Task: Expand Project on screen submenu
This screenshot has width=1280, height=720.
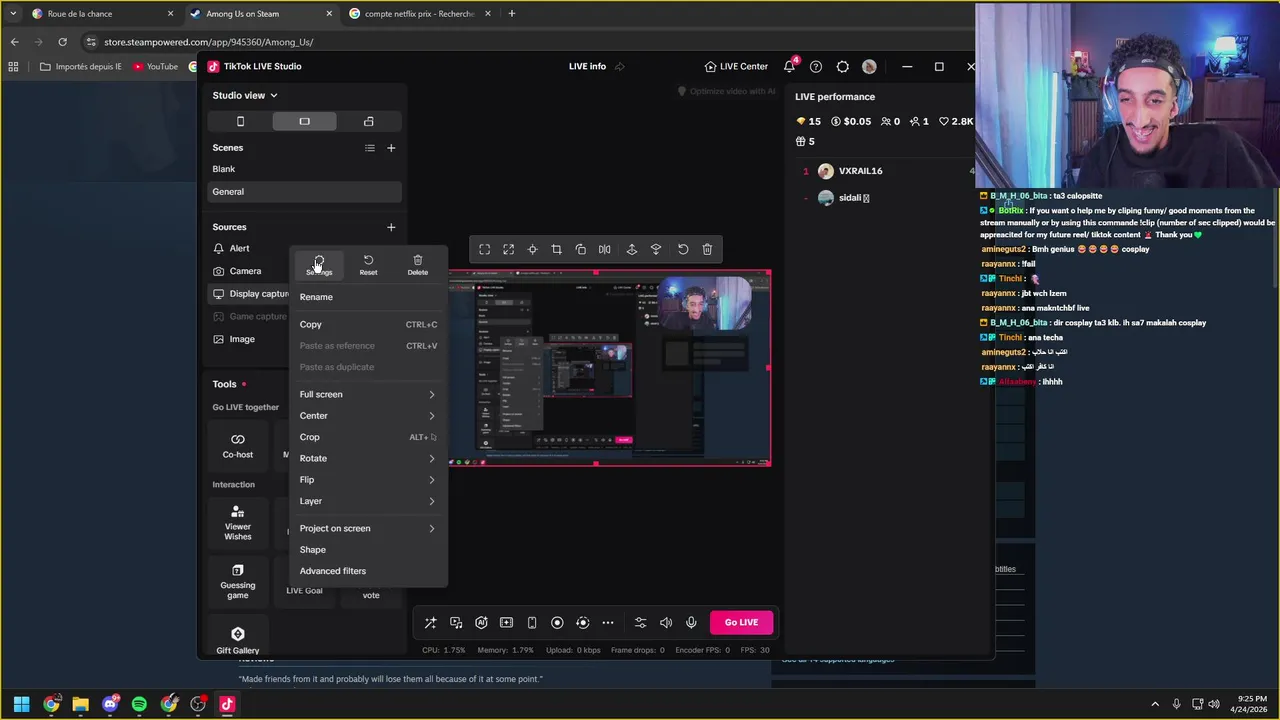Action: coord(367,528)
